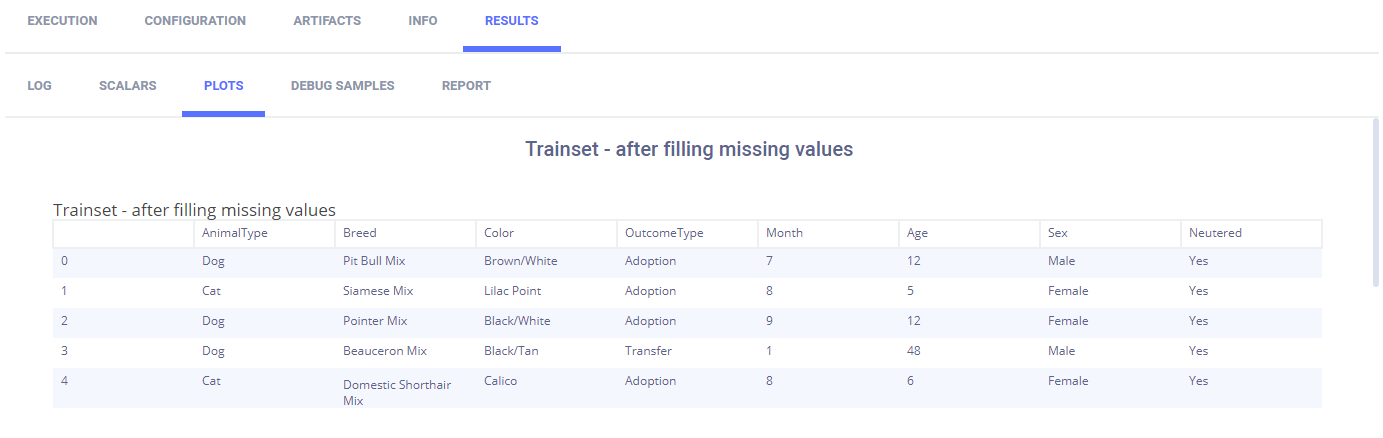Viewport: 1383px width, 438px height.
Task: Click the Breed column header
Action: coord(360,233)
